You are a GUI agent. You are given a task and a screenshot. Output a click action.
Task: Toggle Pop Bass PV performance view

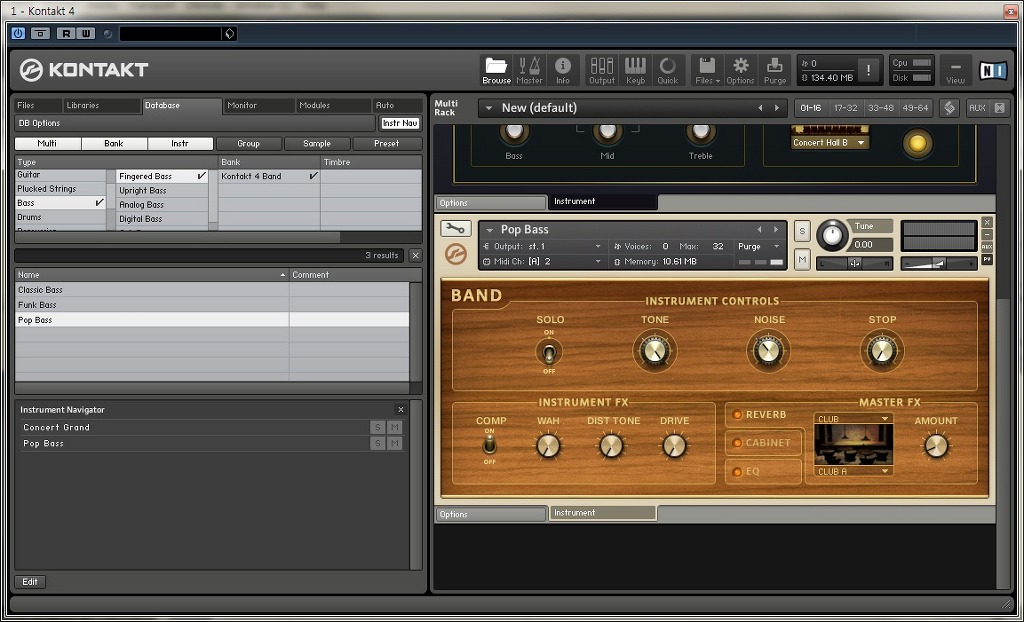pyautogui.click(x=987, y=259)
